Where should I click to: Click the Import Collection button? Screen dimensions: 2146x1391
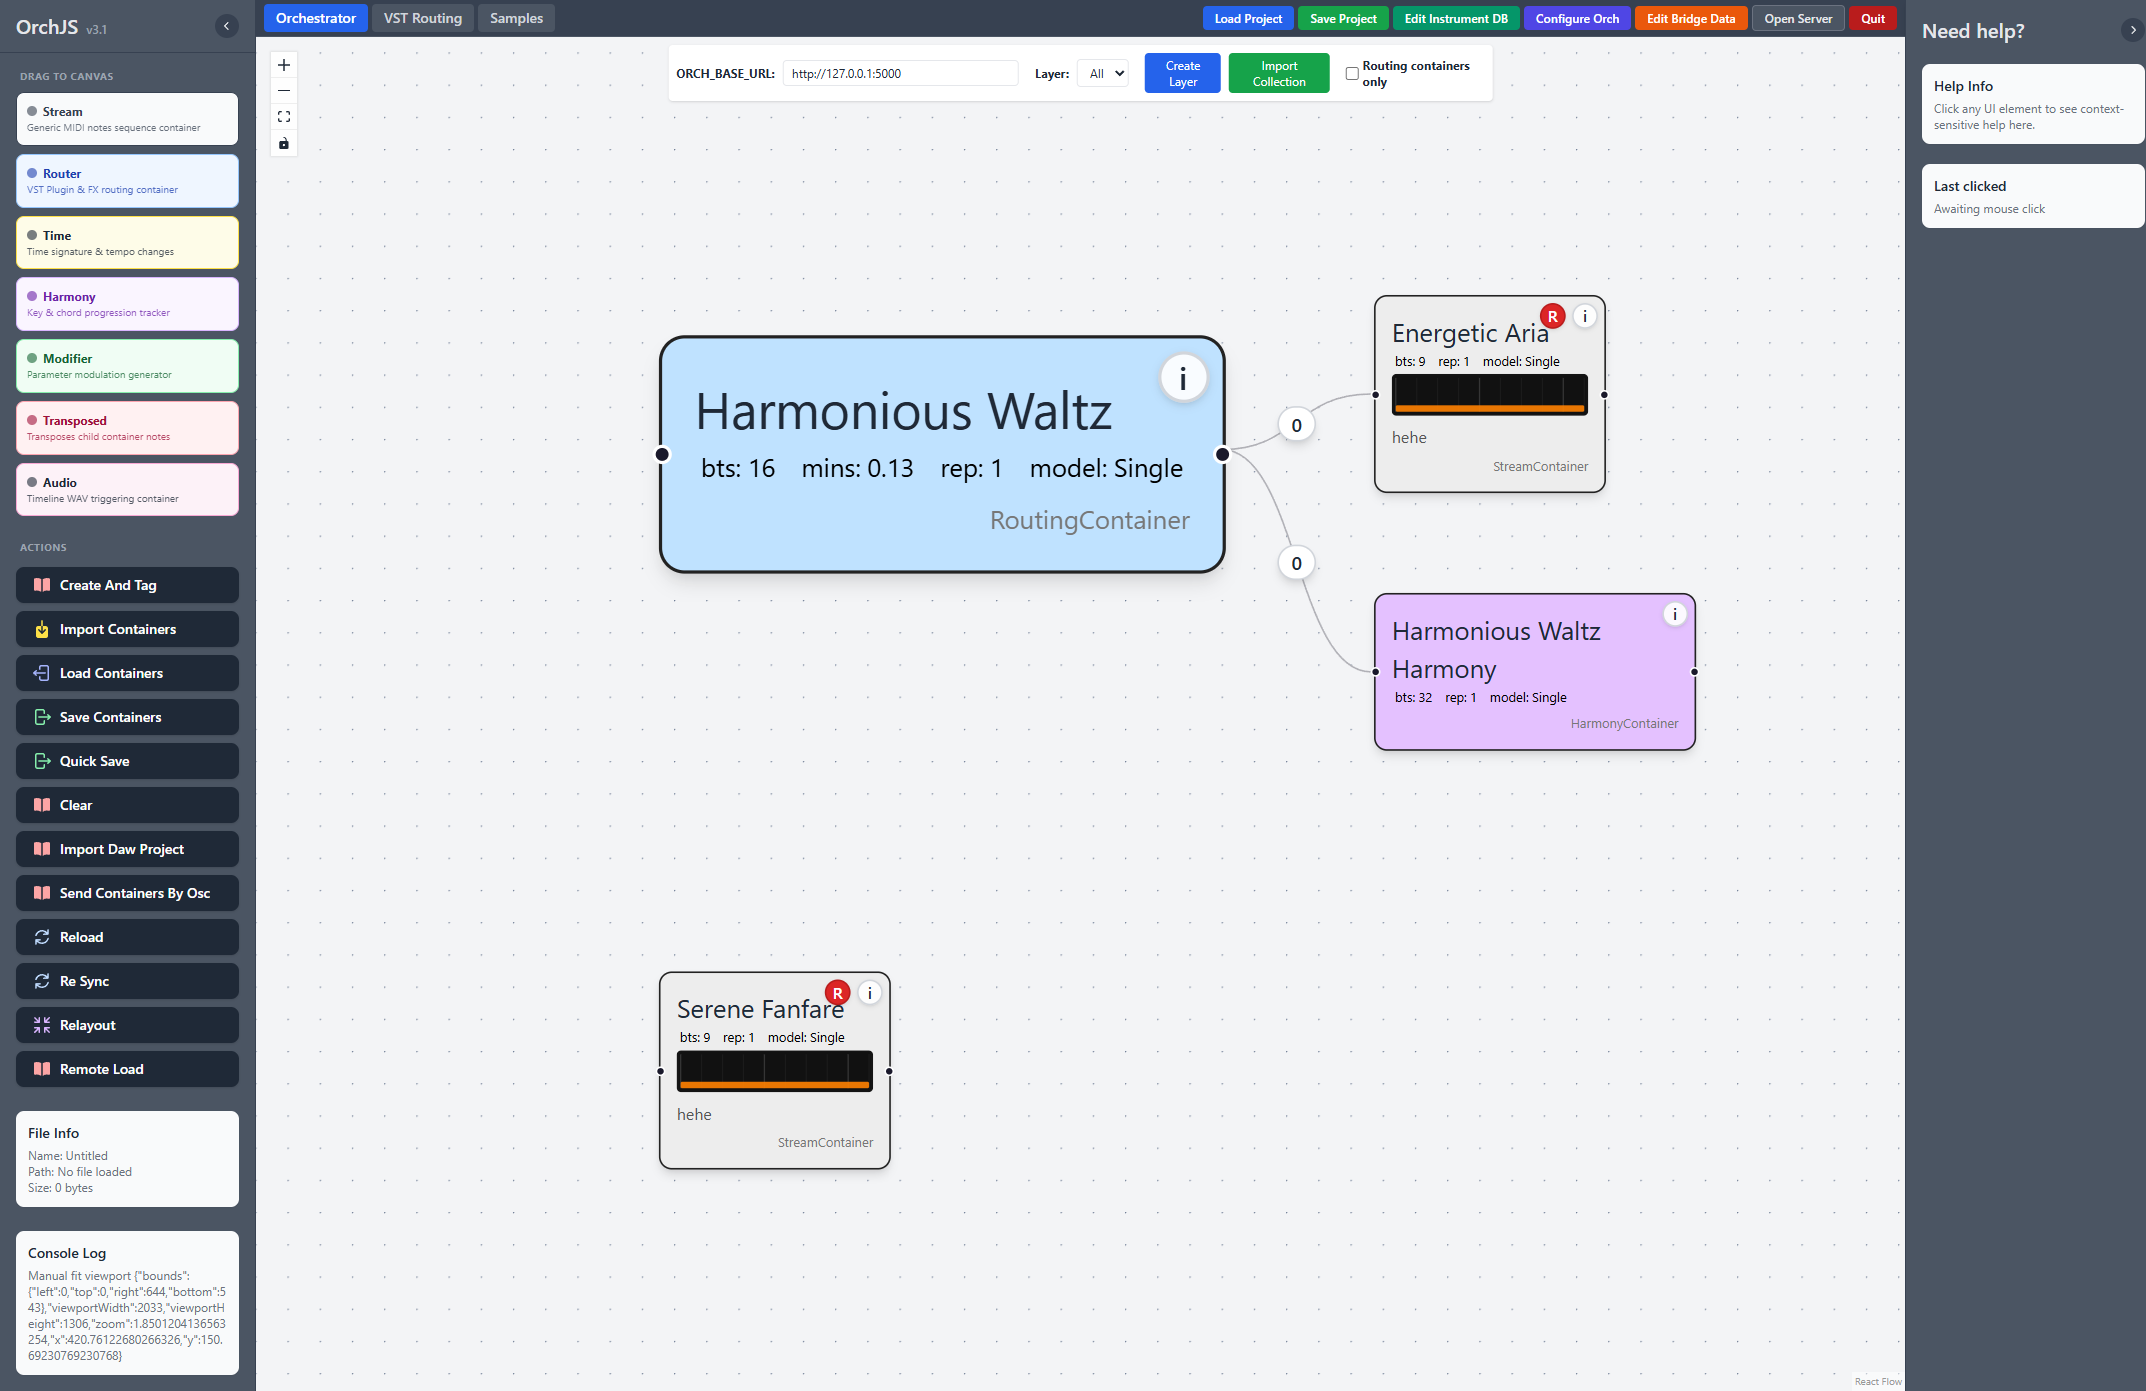point(1279,74)
